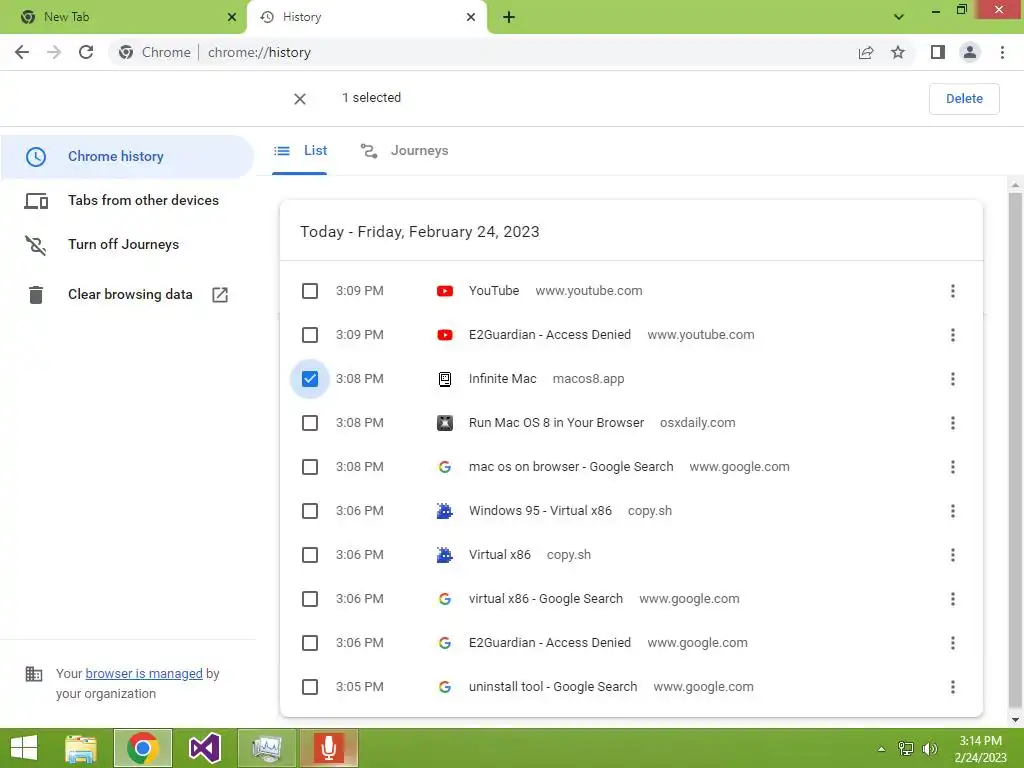1024x768 pixels.
Task: Check the Run Mac OS 8 entry checkbox
Action: 310,423
